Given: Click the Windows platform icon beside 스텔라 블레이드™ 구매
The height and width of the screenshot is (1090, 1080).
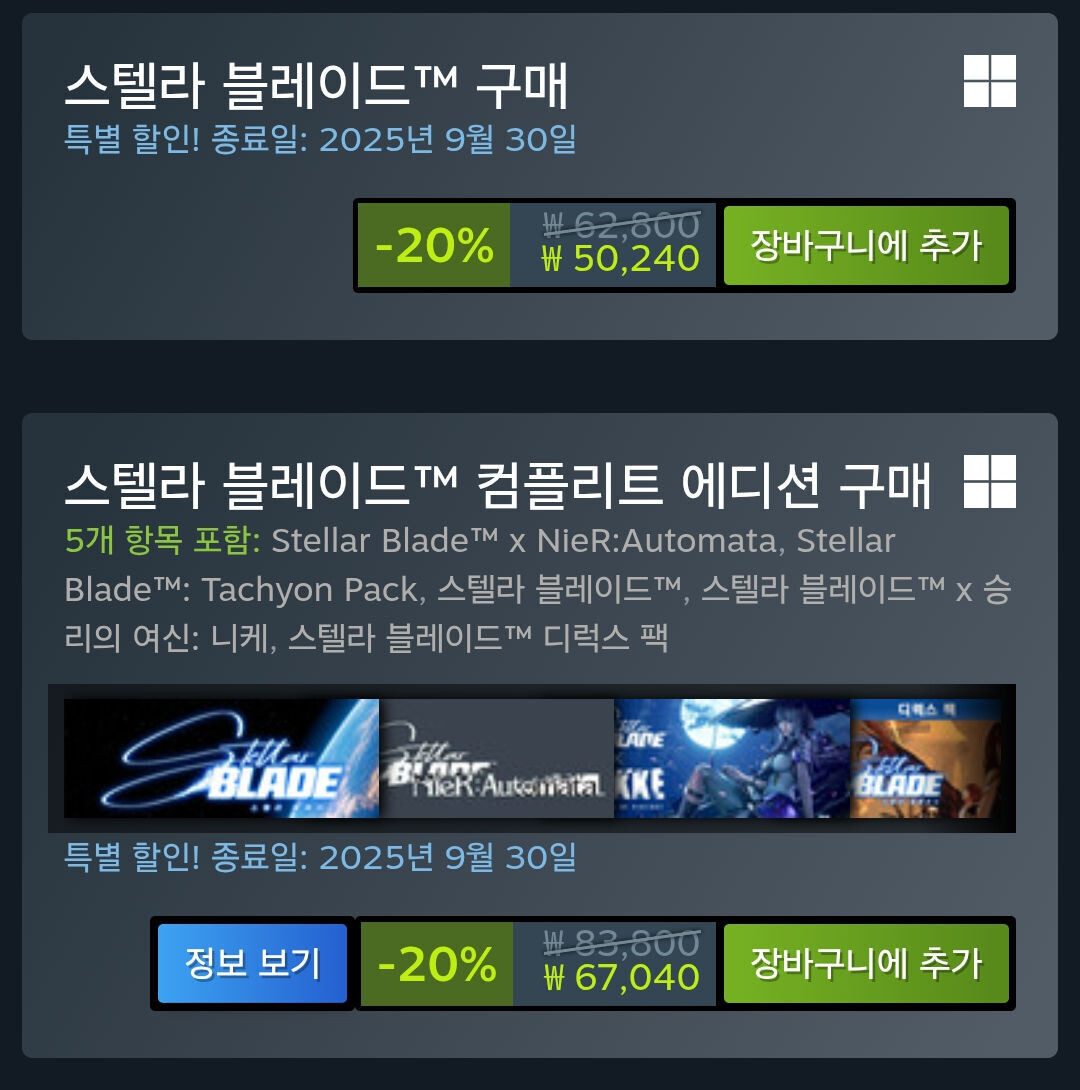Looking at the screenshot, I should point(990,81).
